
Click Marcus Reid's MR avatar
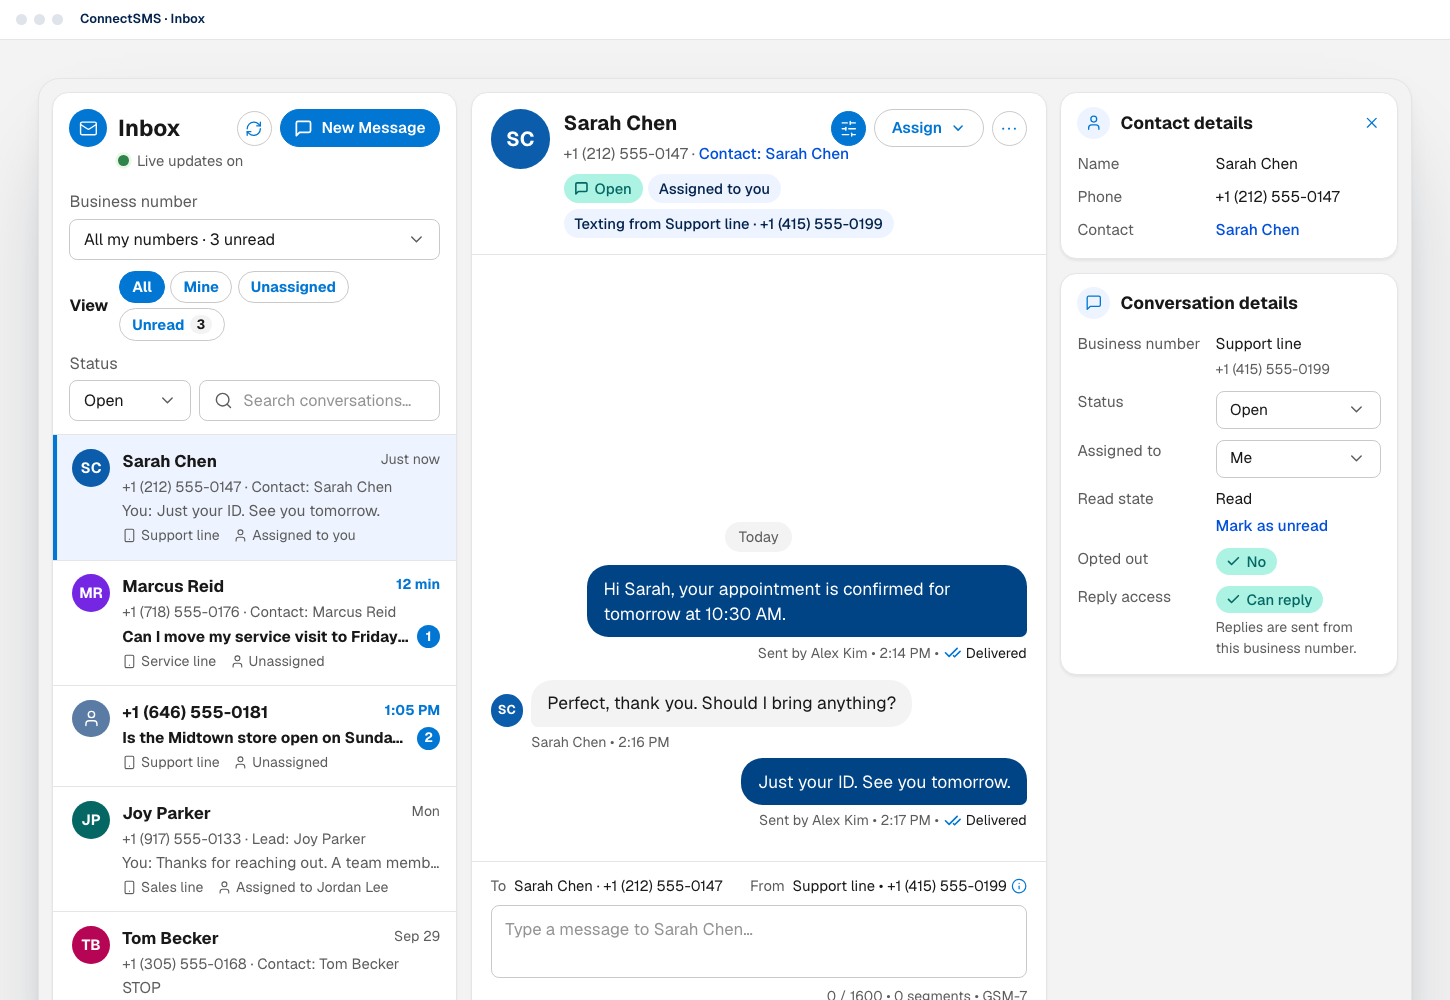point(91,593)
